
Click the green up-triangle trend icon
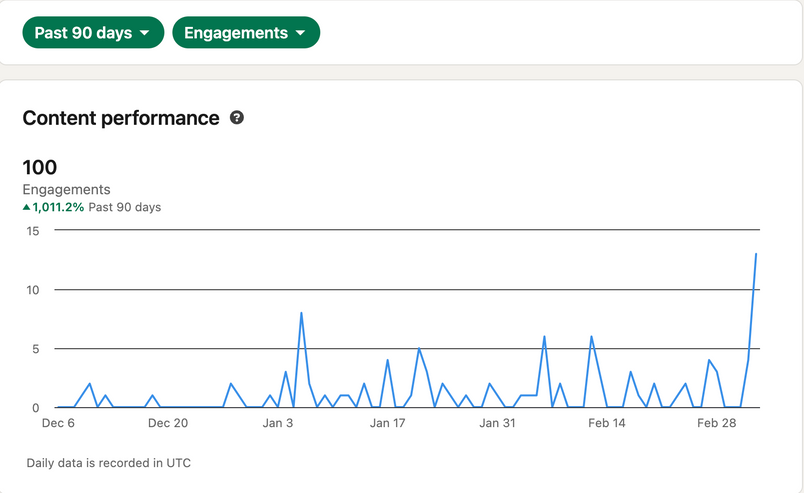(x=27, y=208)
